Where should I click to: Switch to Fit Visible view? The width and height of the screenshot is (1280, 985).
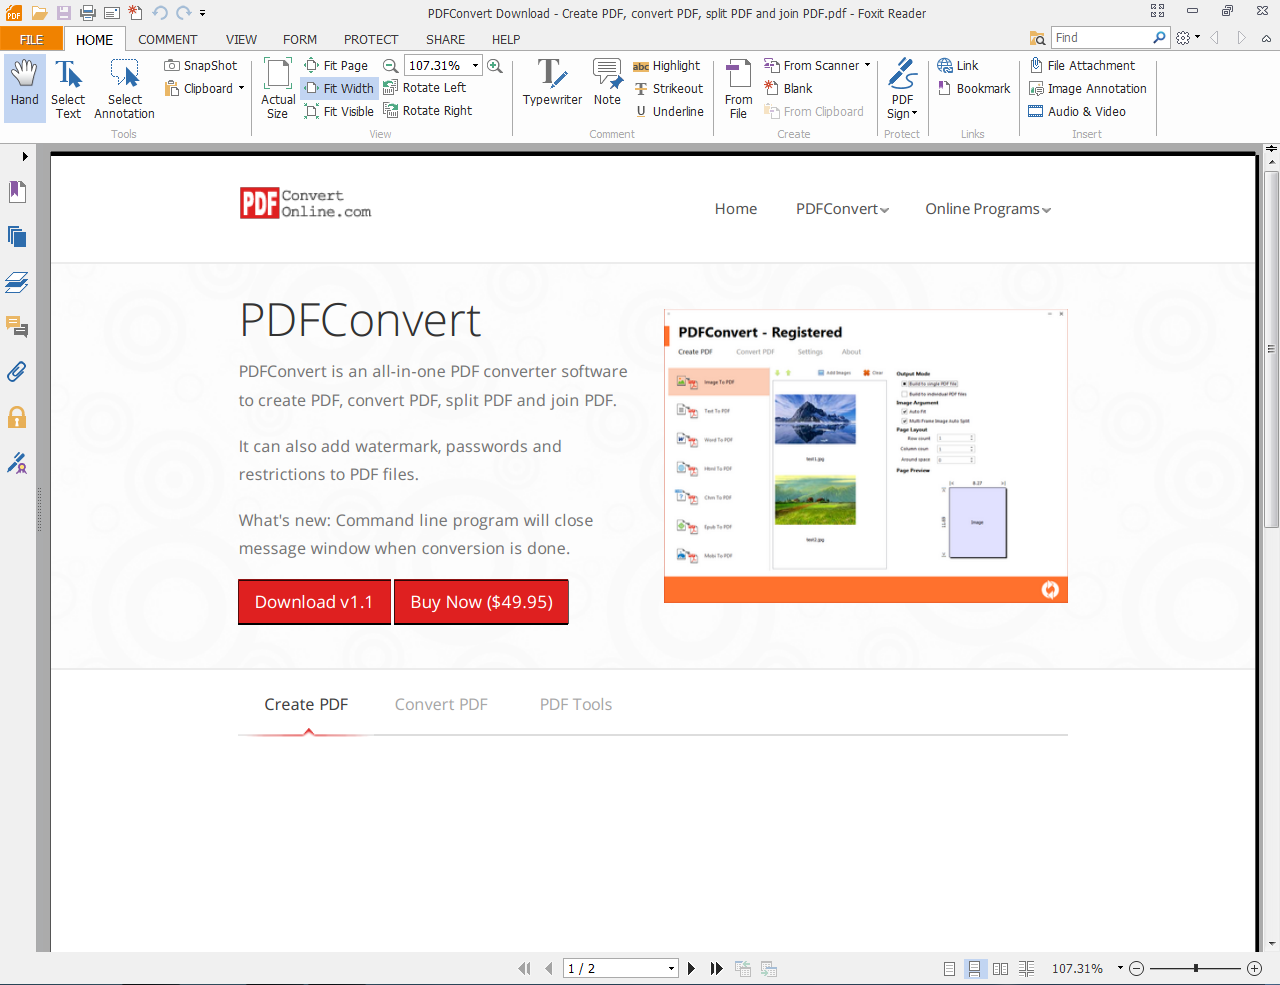click(339, 111)
